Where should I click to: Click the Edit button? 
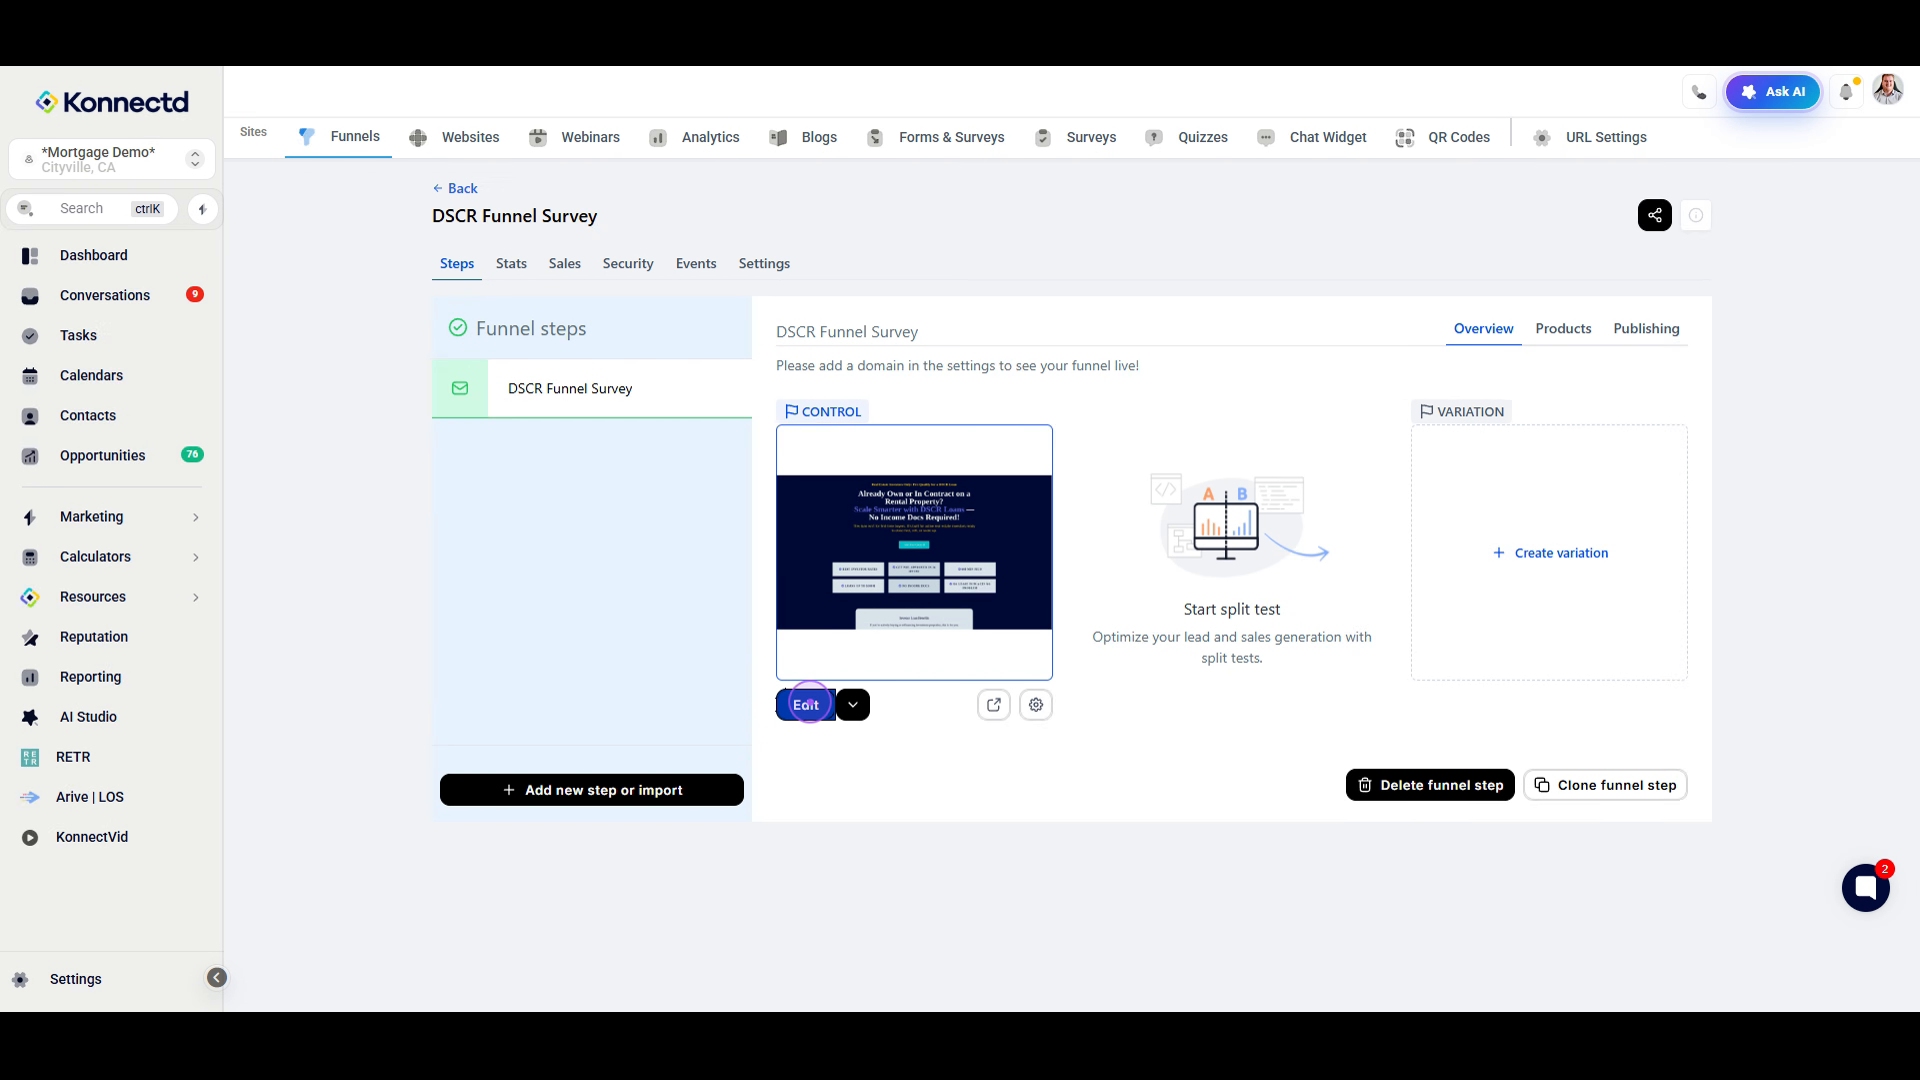(x=806, y=705)
